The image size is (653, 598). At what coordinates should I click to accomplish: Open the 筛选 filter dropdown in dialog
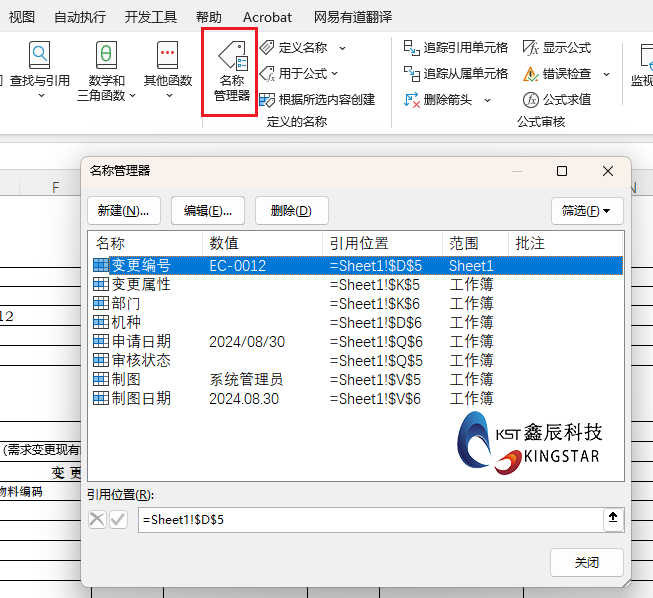[x=587, y=210]
